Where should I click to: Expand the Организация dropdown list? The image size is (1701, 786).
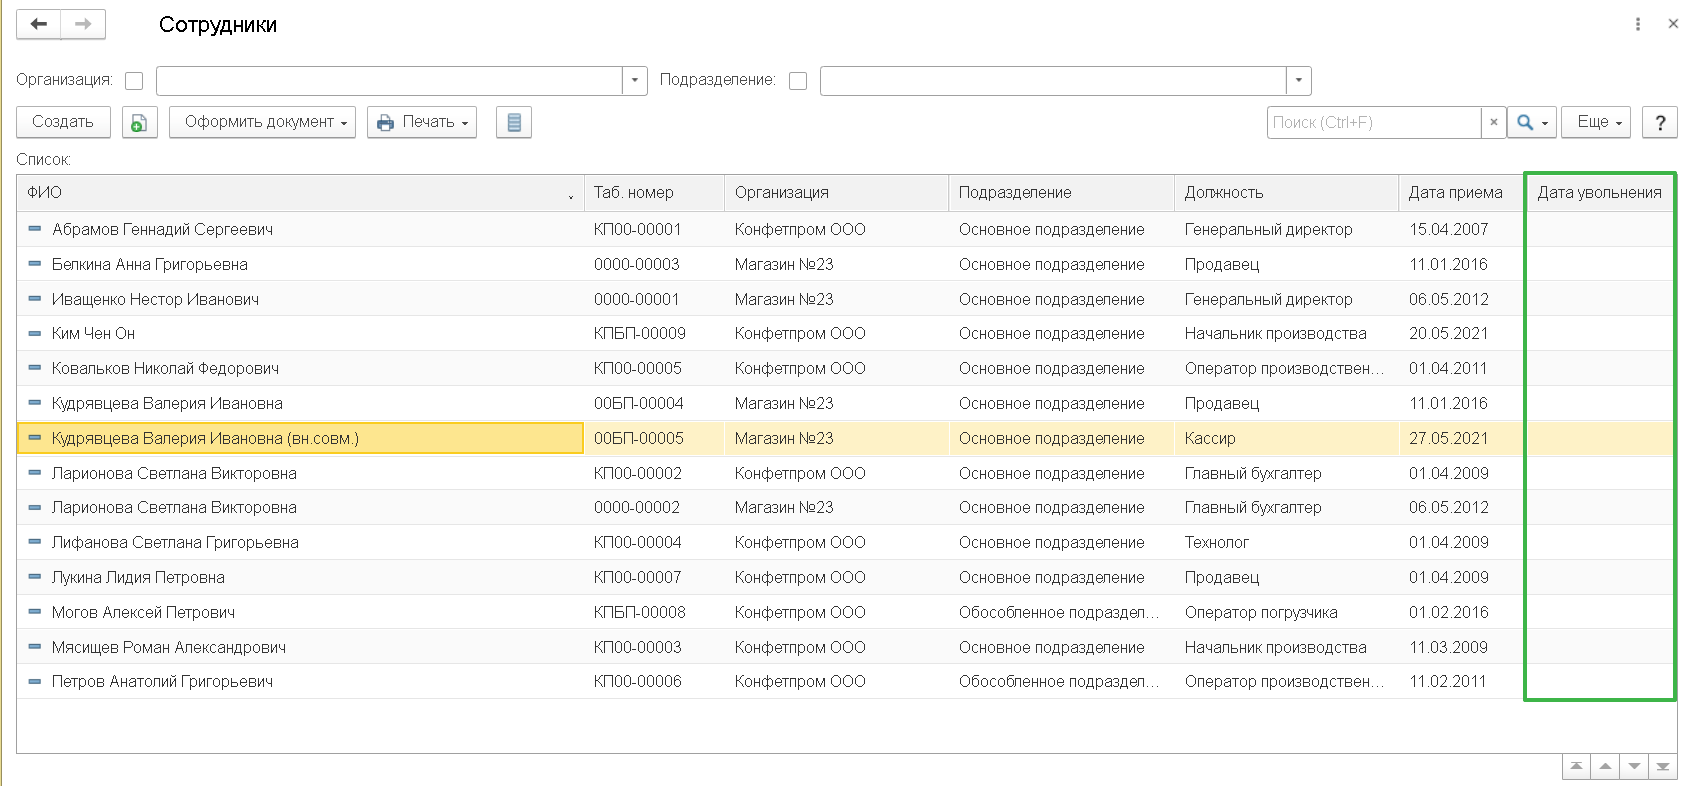[635, 81]
